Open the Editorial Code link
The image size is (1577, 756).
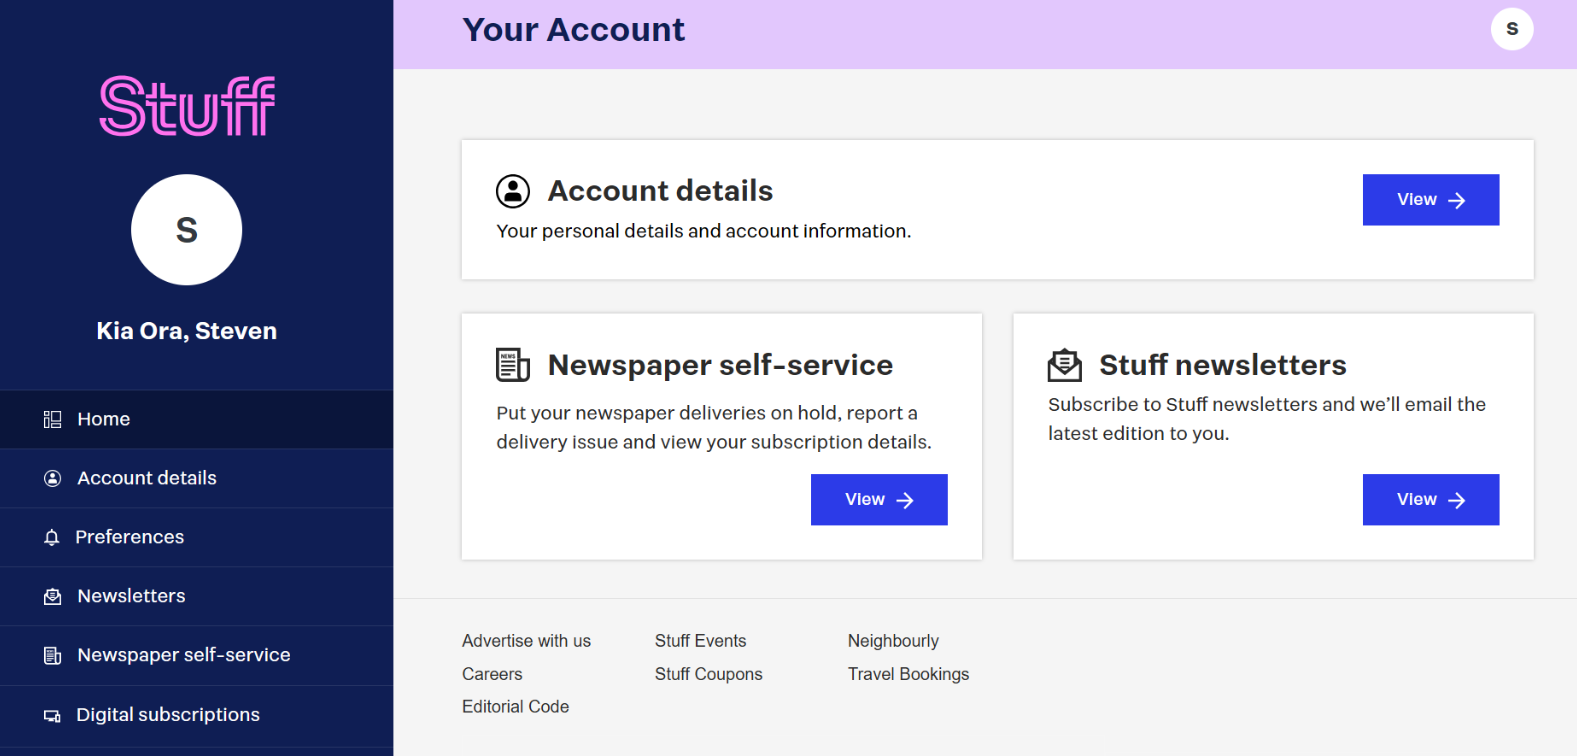[x=515, y=707]
